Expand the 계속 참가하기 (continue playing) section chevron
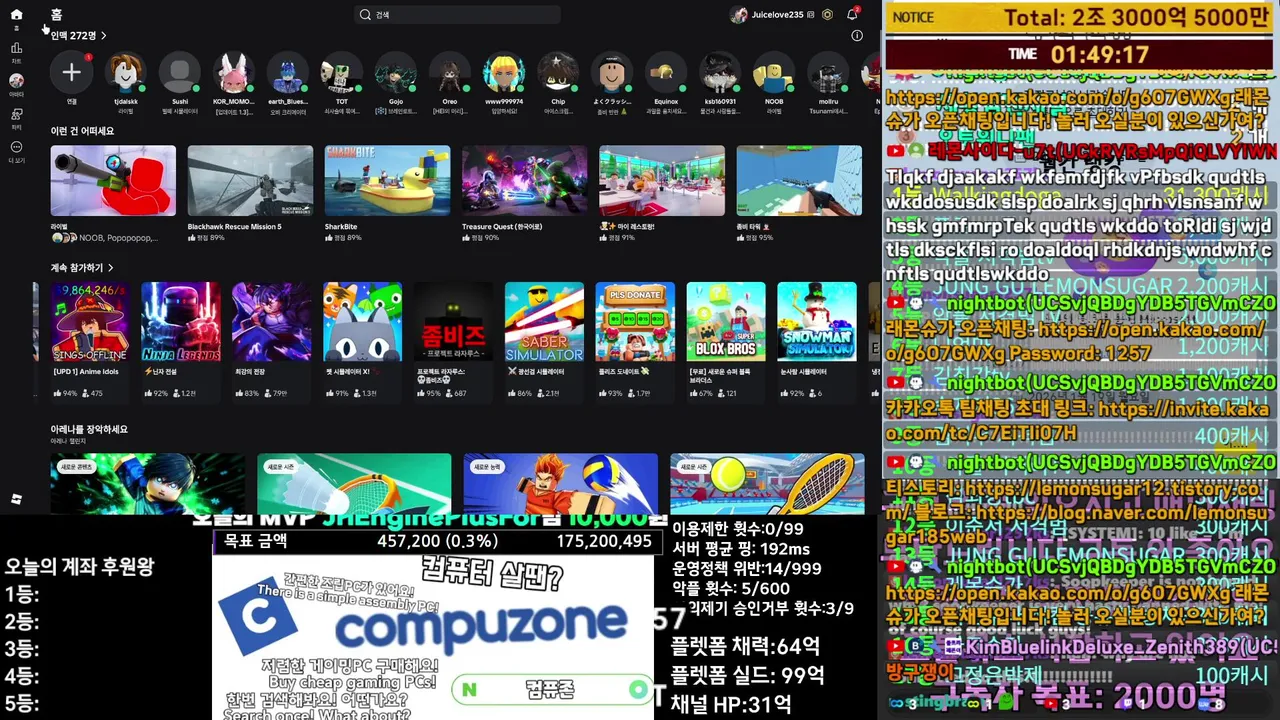Image resolution: width=1280 pixels, height=720 pixels. click(x=110, y=268)
